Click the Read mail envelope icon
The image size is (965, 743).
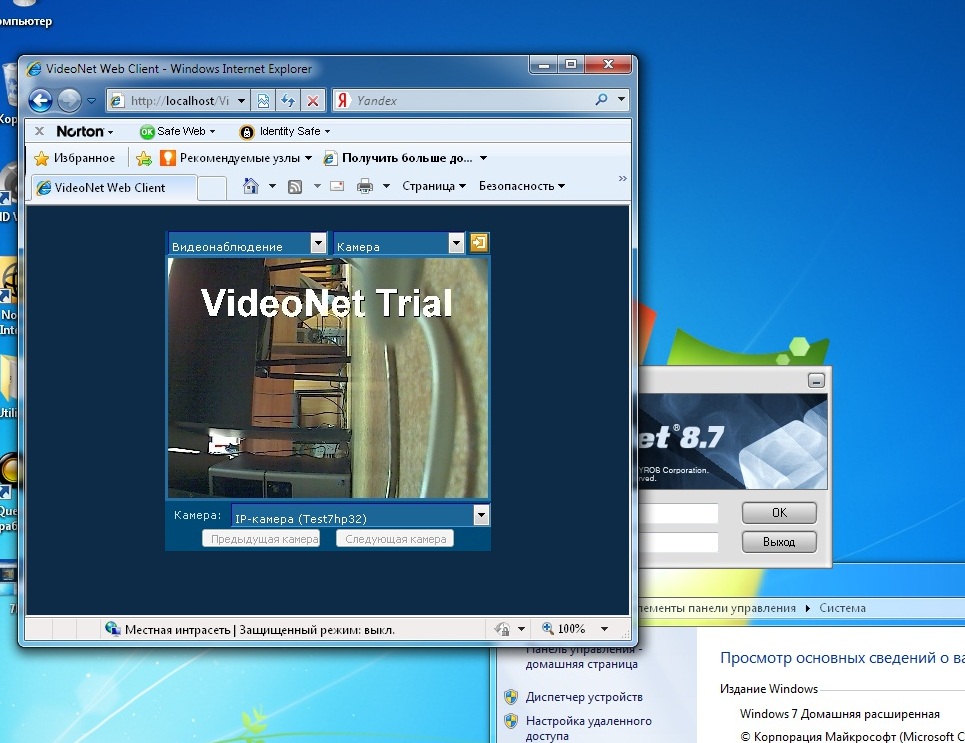point(337,186)
